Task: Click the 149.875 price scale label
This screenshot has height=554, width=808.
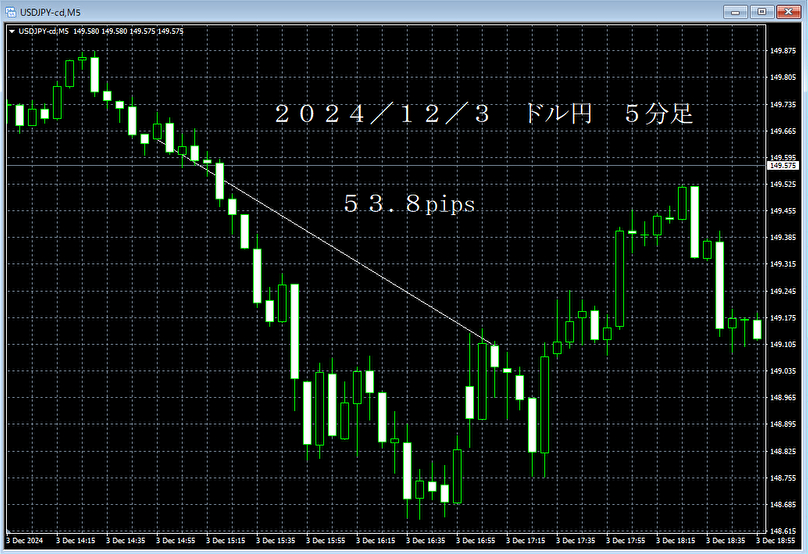Action: pyautogui.click(x=783, y=51)
